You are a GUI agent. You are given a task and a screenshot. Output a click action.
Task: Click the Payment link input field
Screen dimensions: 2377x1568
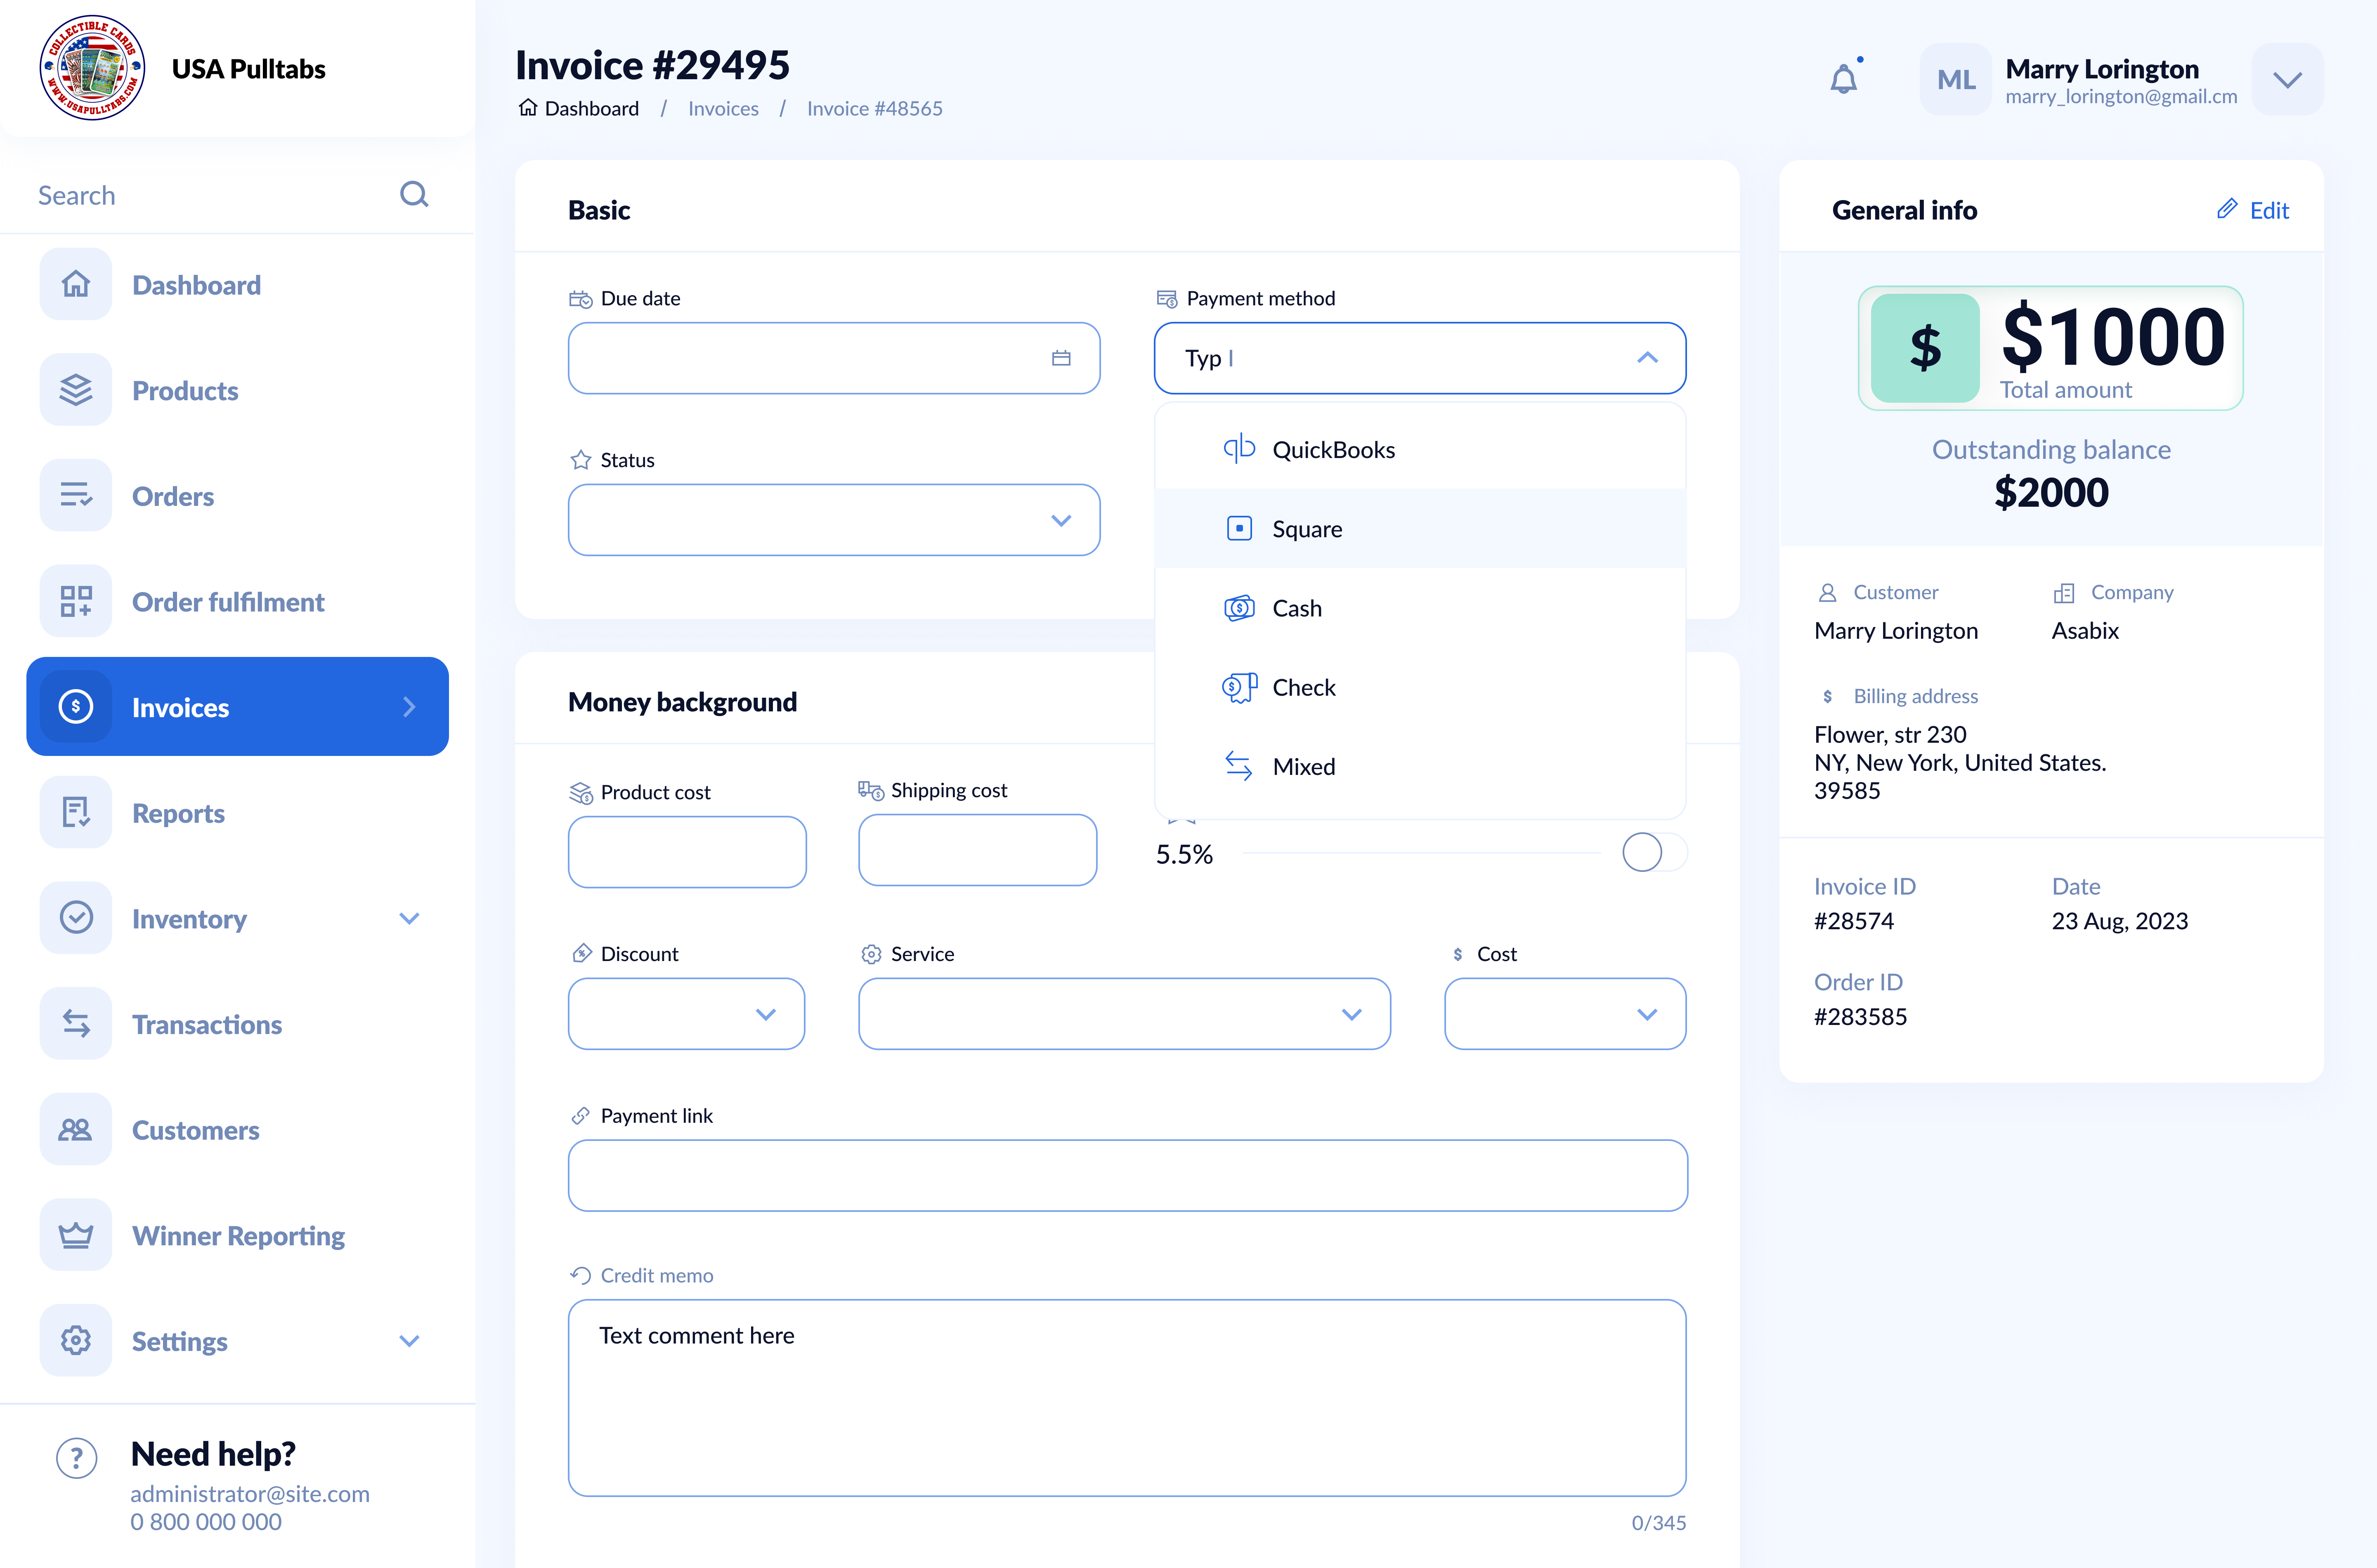[1127, 1175]
